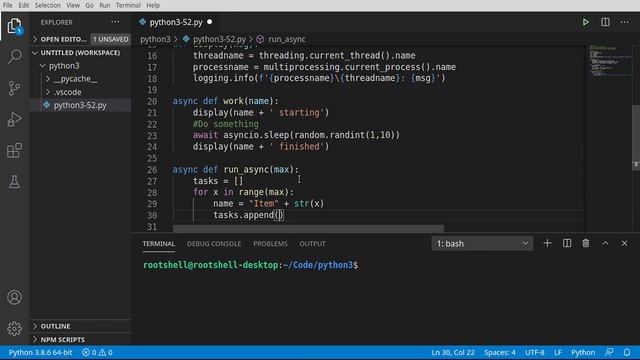
Task: Click the 1 UNSAVED badge
Action: (110, 39)
